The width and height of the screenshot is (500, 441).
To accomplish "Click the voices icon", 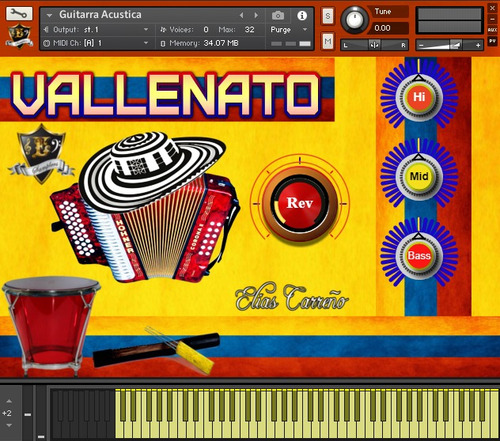I will point(163,30).
